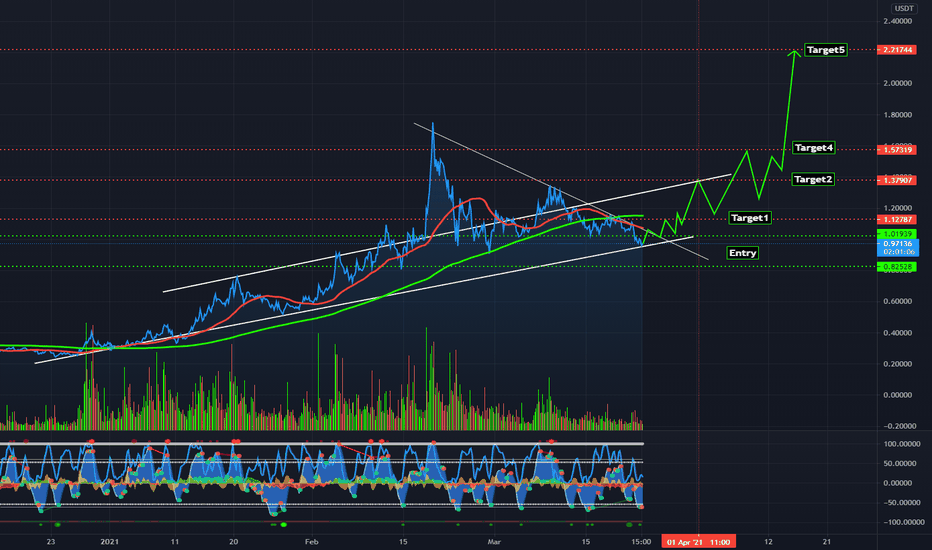
Task: Click the -0.20000 price axis value
Action: point(898,426)
